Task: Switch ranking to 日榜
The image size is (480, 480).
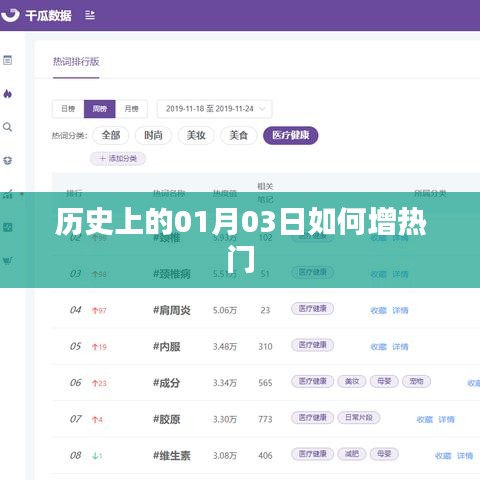Action: tap(68, 109)
